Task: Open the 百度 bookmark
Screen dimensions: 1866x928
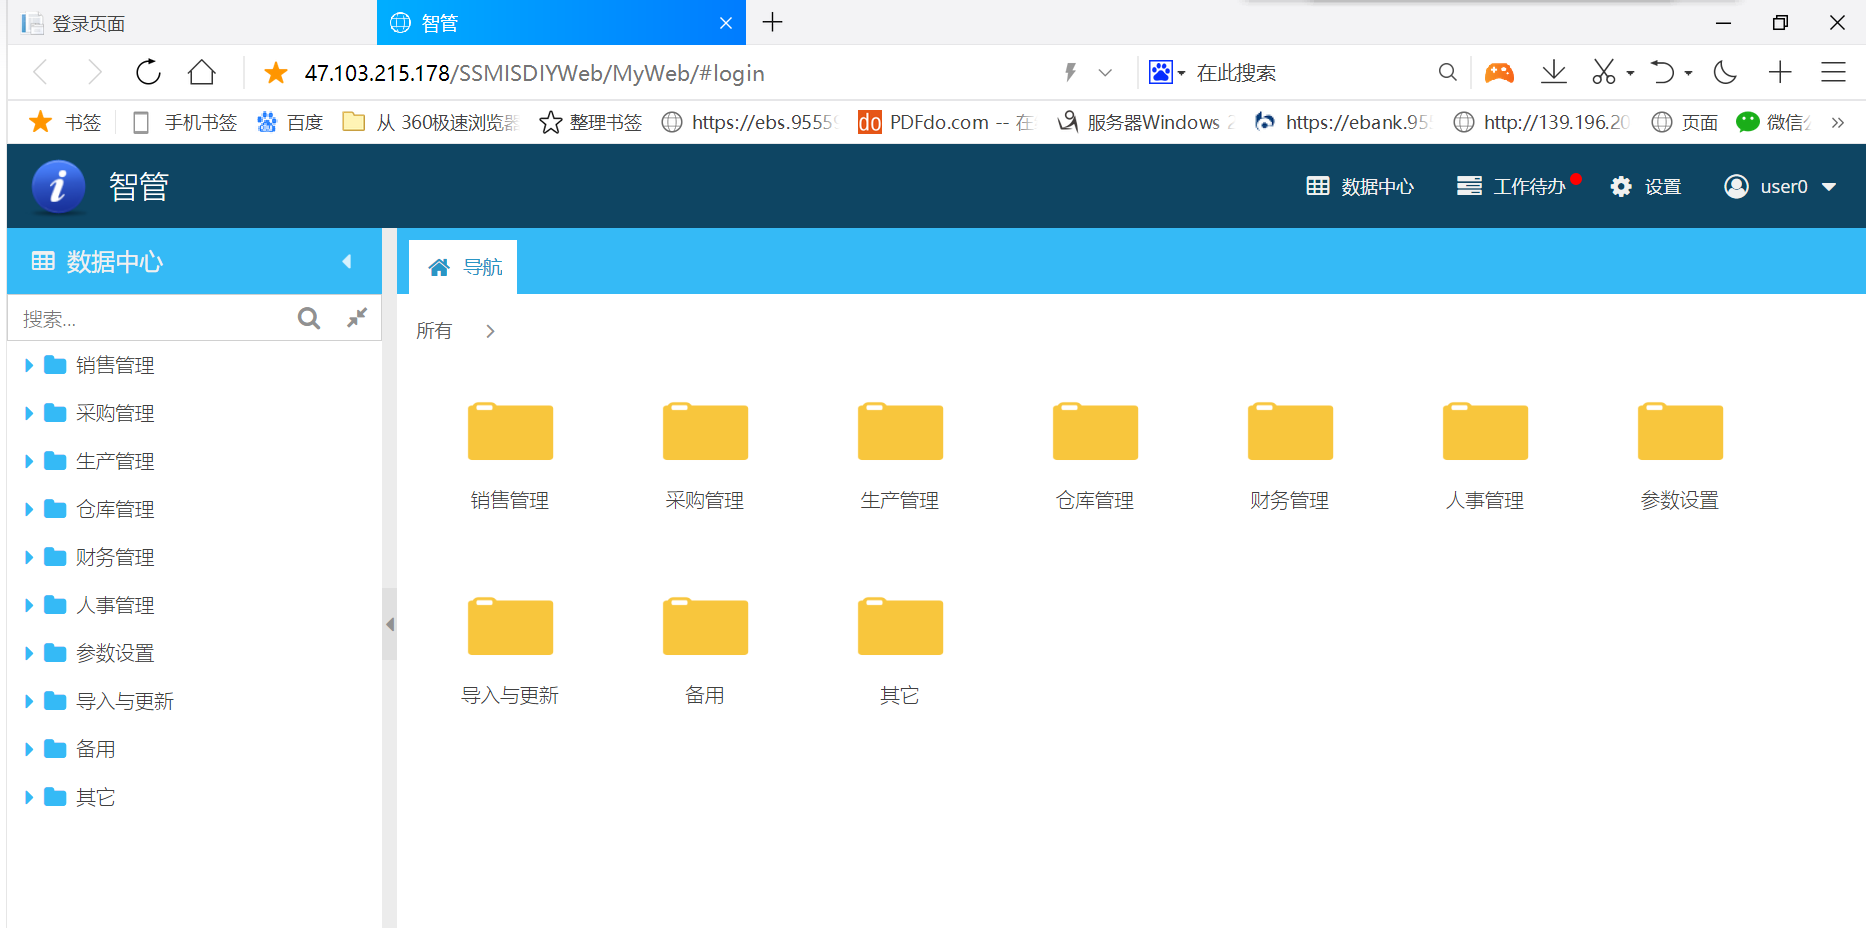Action: coord(290,122)
